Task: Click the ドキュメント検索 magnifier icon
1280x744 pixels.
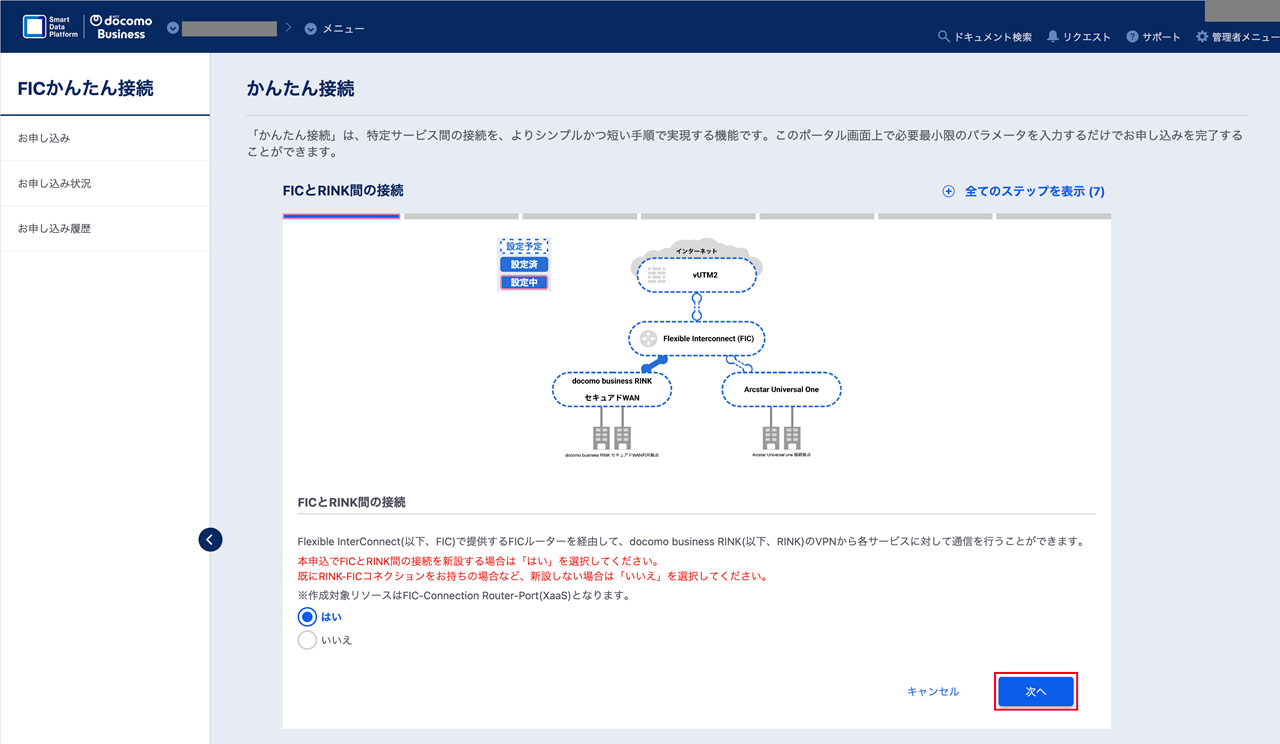Action: point(943,37)
